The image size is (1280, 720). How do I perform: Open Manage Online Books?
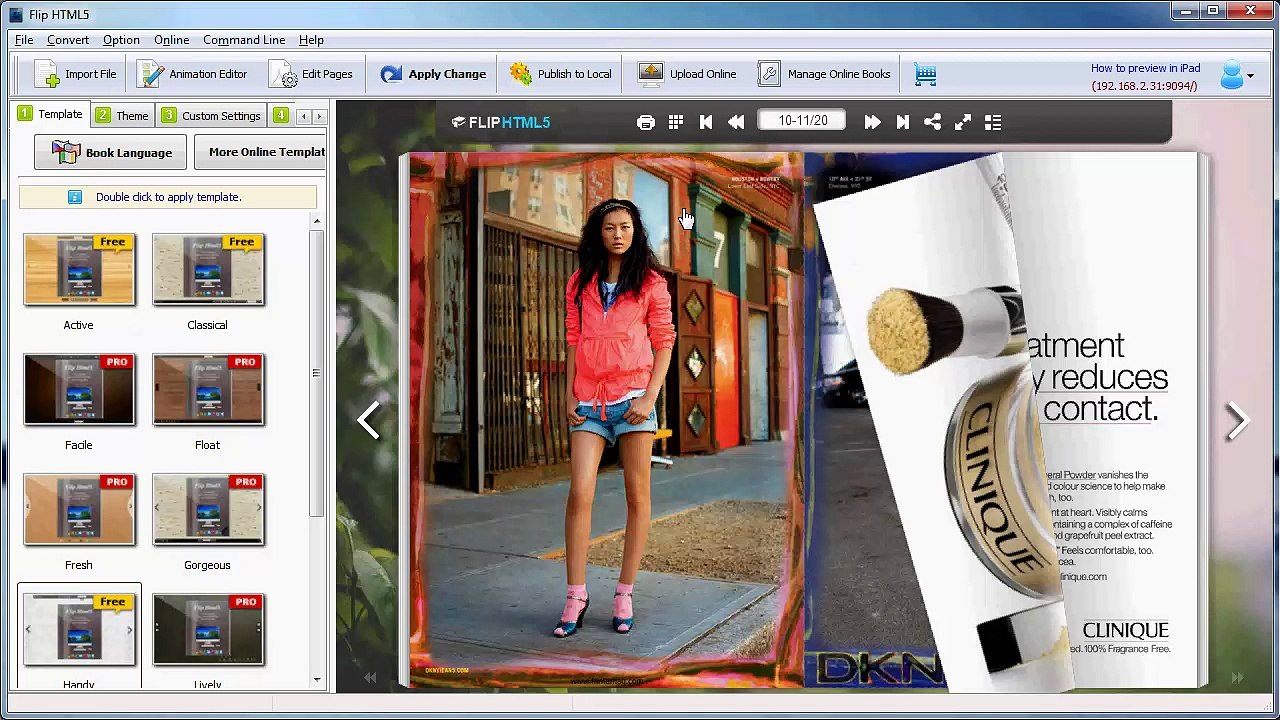825,74
